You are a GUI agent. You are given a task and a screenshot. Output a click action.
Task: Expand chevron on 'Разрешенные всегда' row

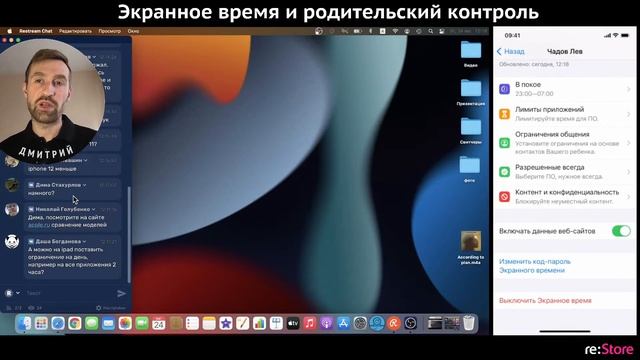(x=629, y=172)
